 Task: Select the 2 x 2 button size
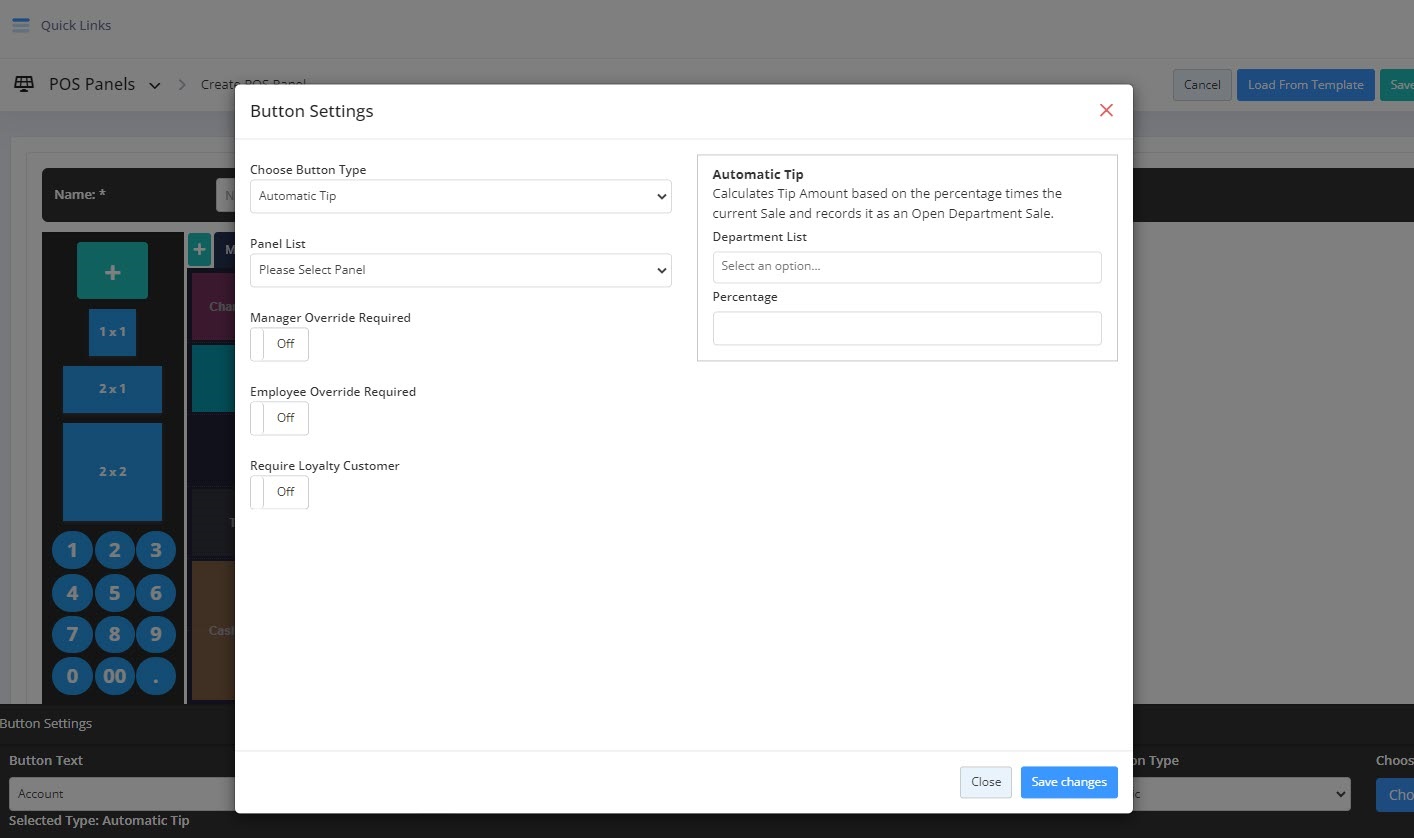(112, 472)
